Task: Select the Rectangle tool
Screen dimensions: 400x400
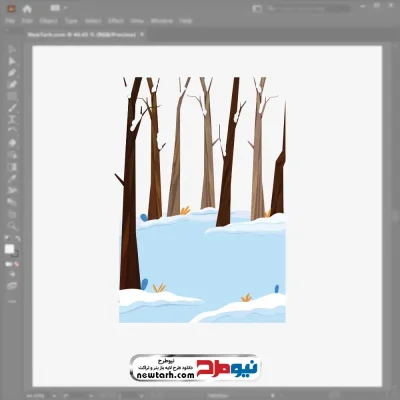Action: pyautogui.click(x=12, y=97)
